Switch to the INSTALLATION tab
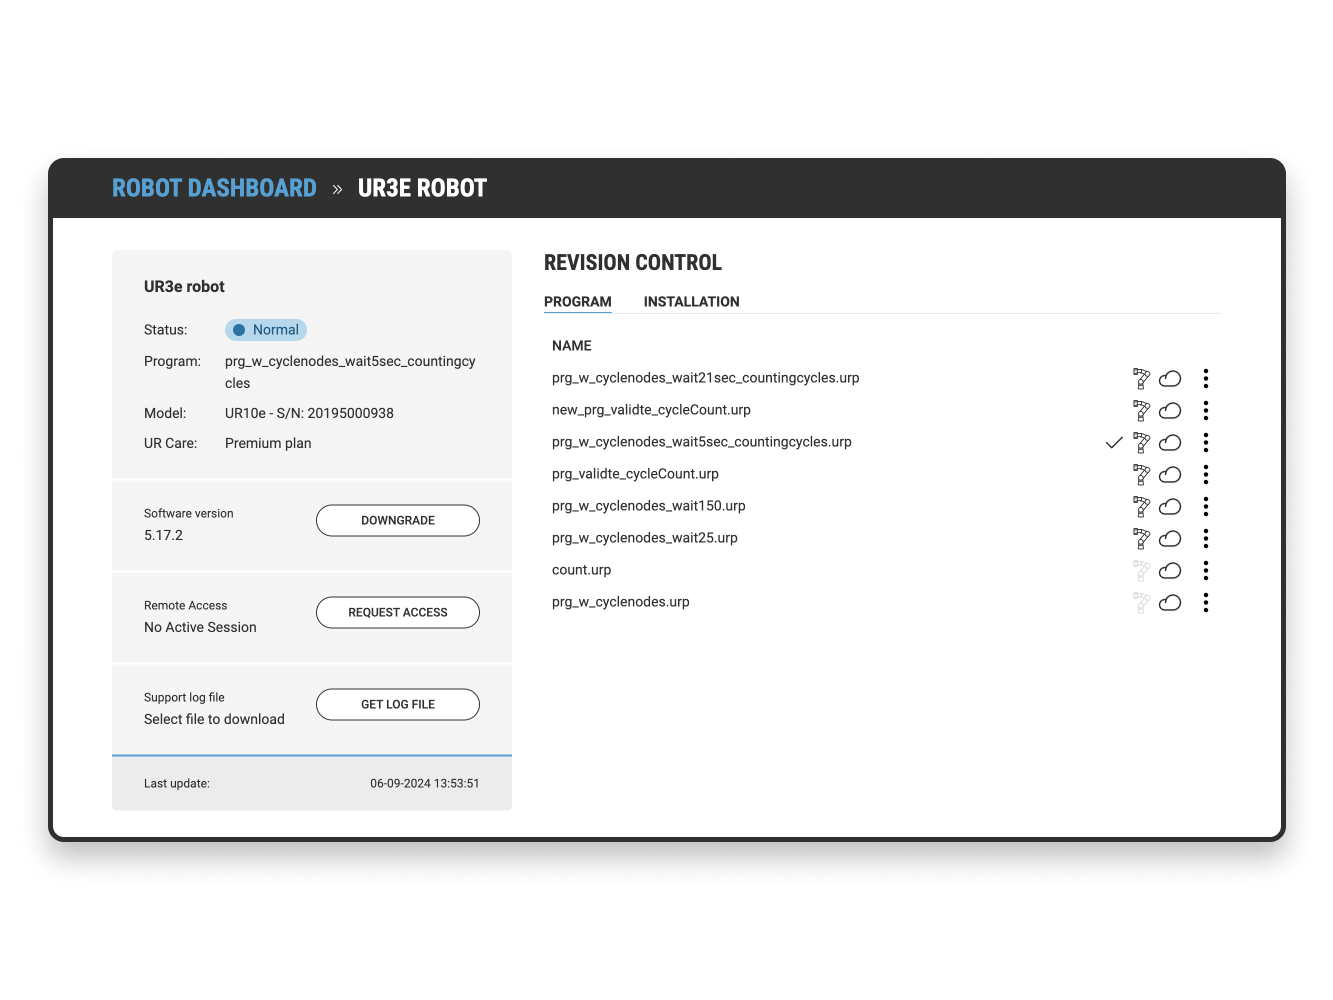This screenshot has width=1333, height=1000. [x=692, y=302]
